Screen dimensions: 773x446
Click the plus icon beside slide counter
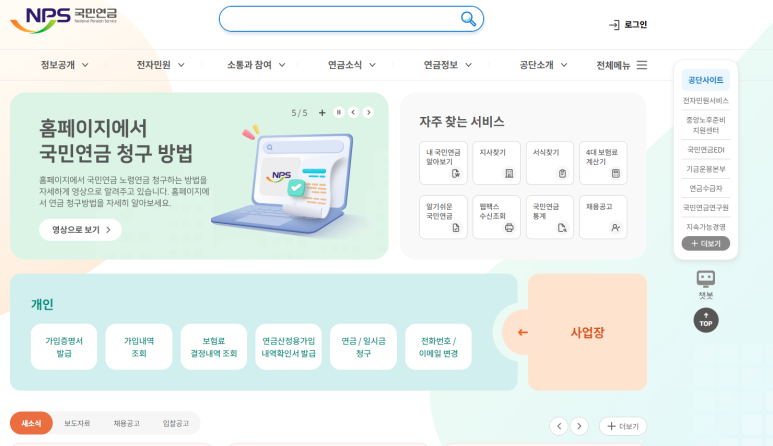322,113
